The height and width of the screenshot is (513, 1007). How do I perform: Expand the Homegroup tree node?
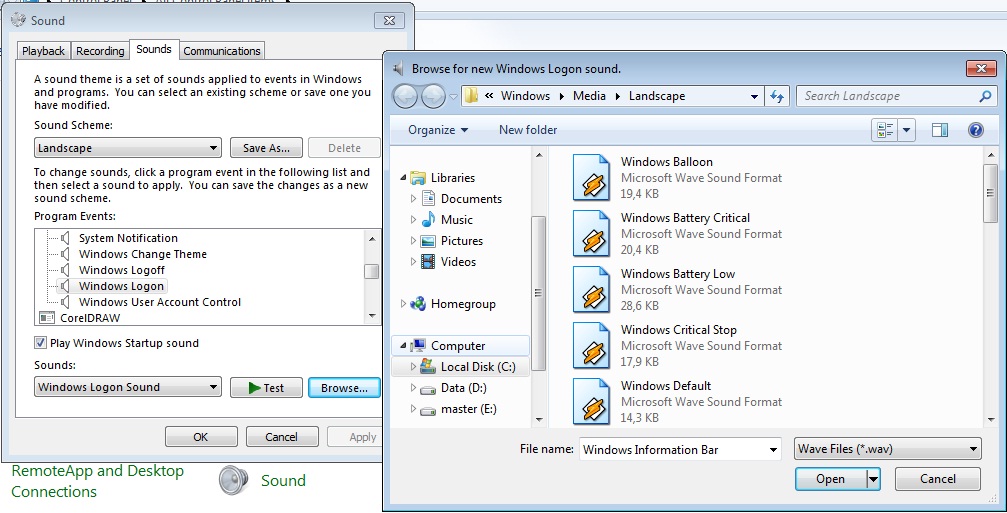click(403, 304)
